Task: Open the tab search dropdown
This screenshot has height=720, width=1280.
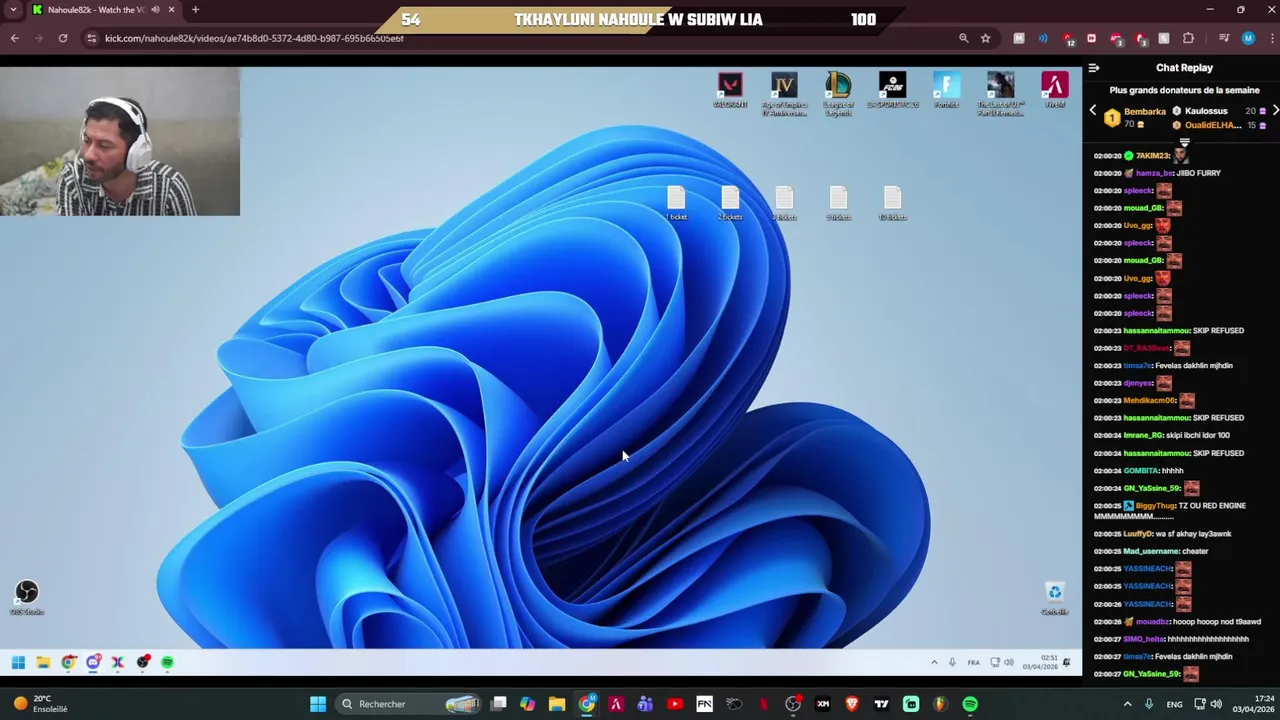Action: click(x=13, y=10)
